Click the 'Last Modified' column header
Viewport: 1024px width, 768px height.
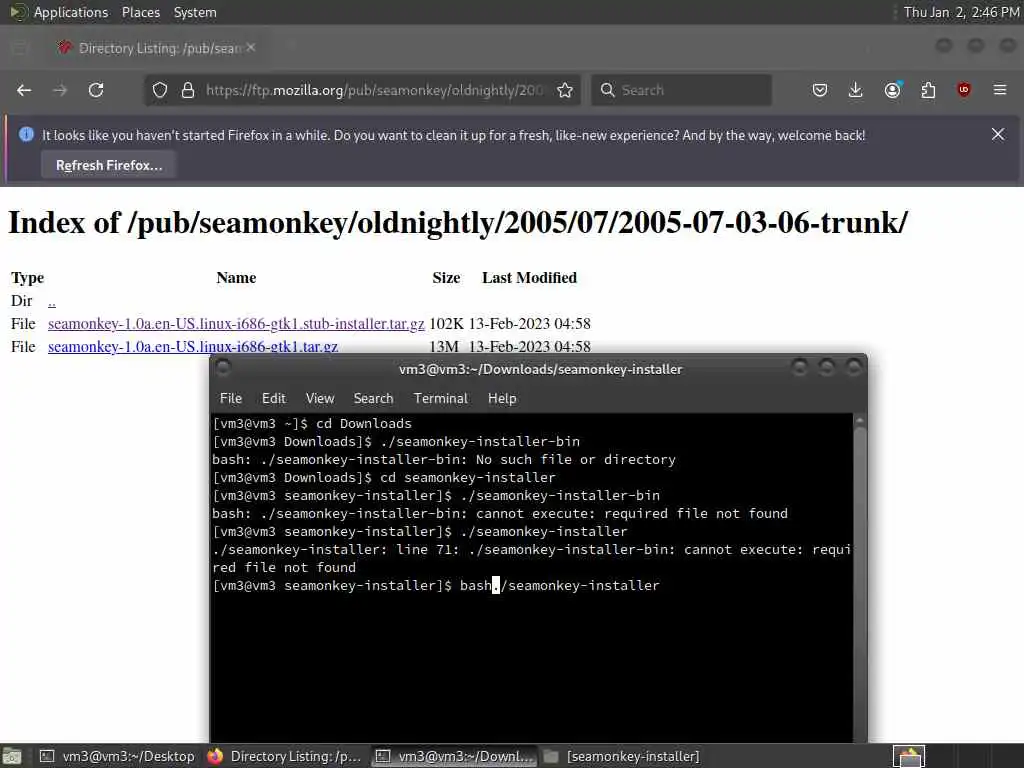(530, 278)
